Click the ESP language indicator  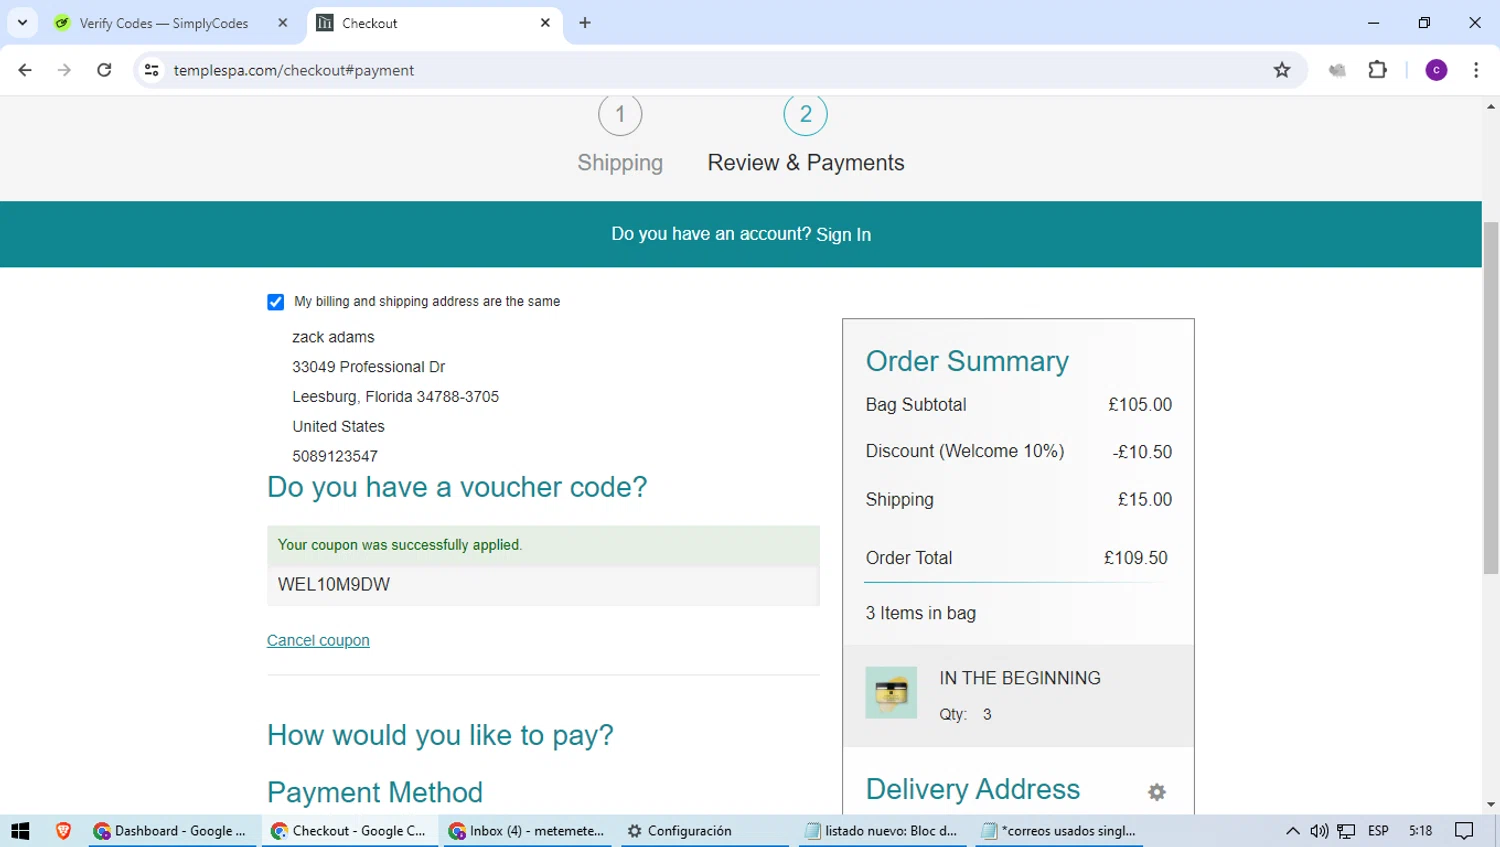pos(1378,831)
